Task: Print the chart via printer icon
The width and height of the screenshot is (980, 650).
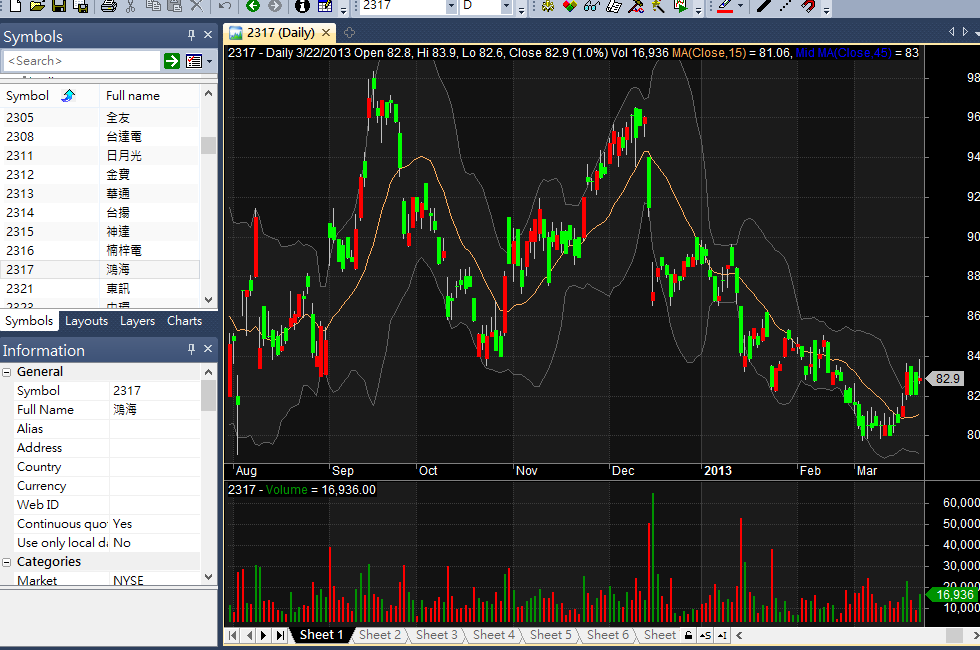Action: 109,6
